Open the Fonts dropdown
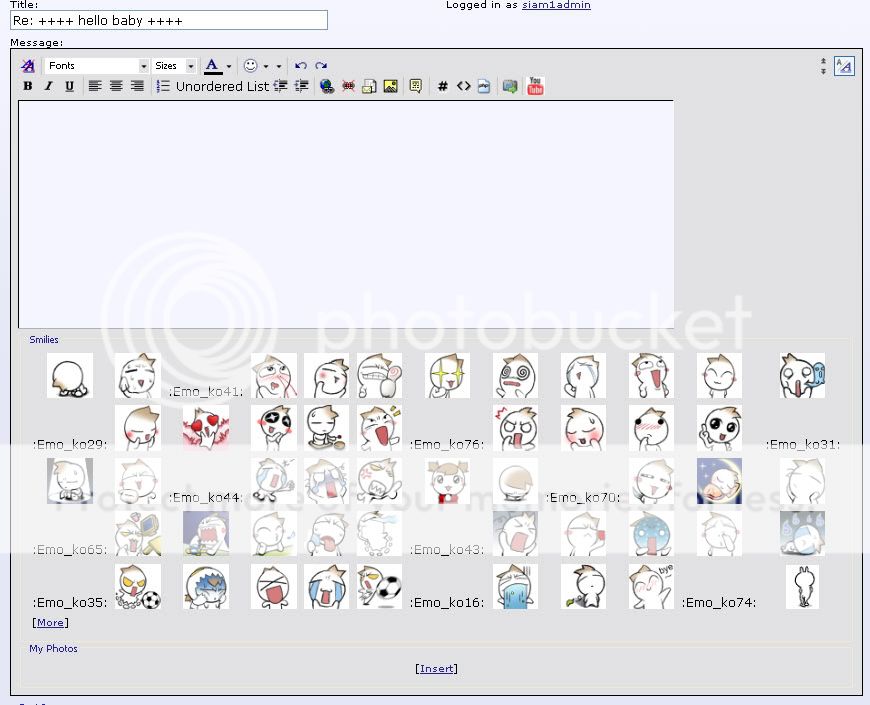Image resolution: width=870 pixels, height=705 pixels. tap(97, 66)
